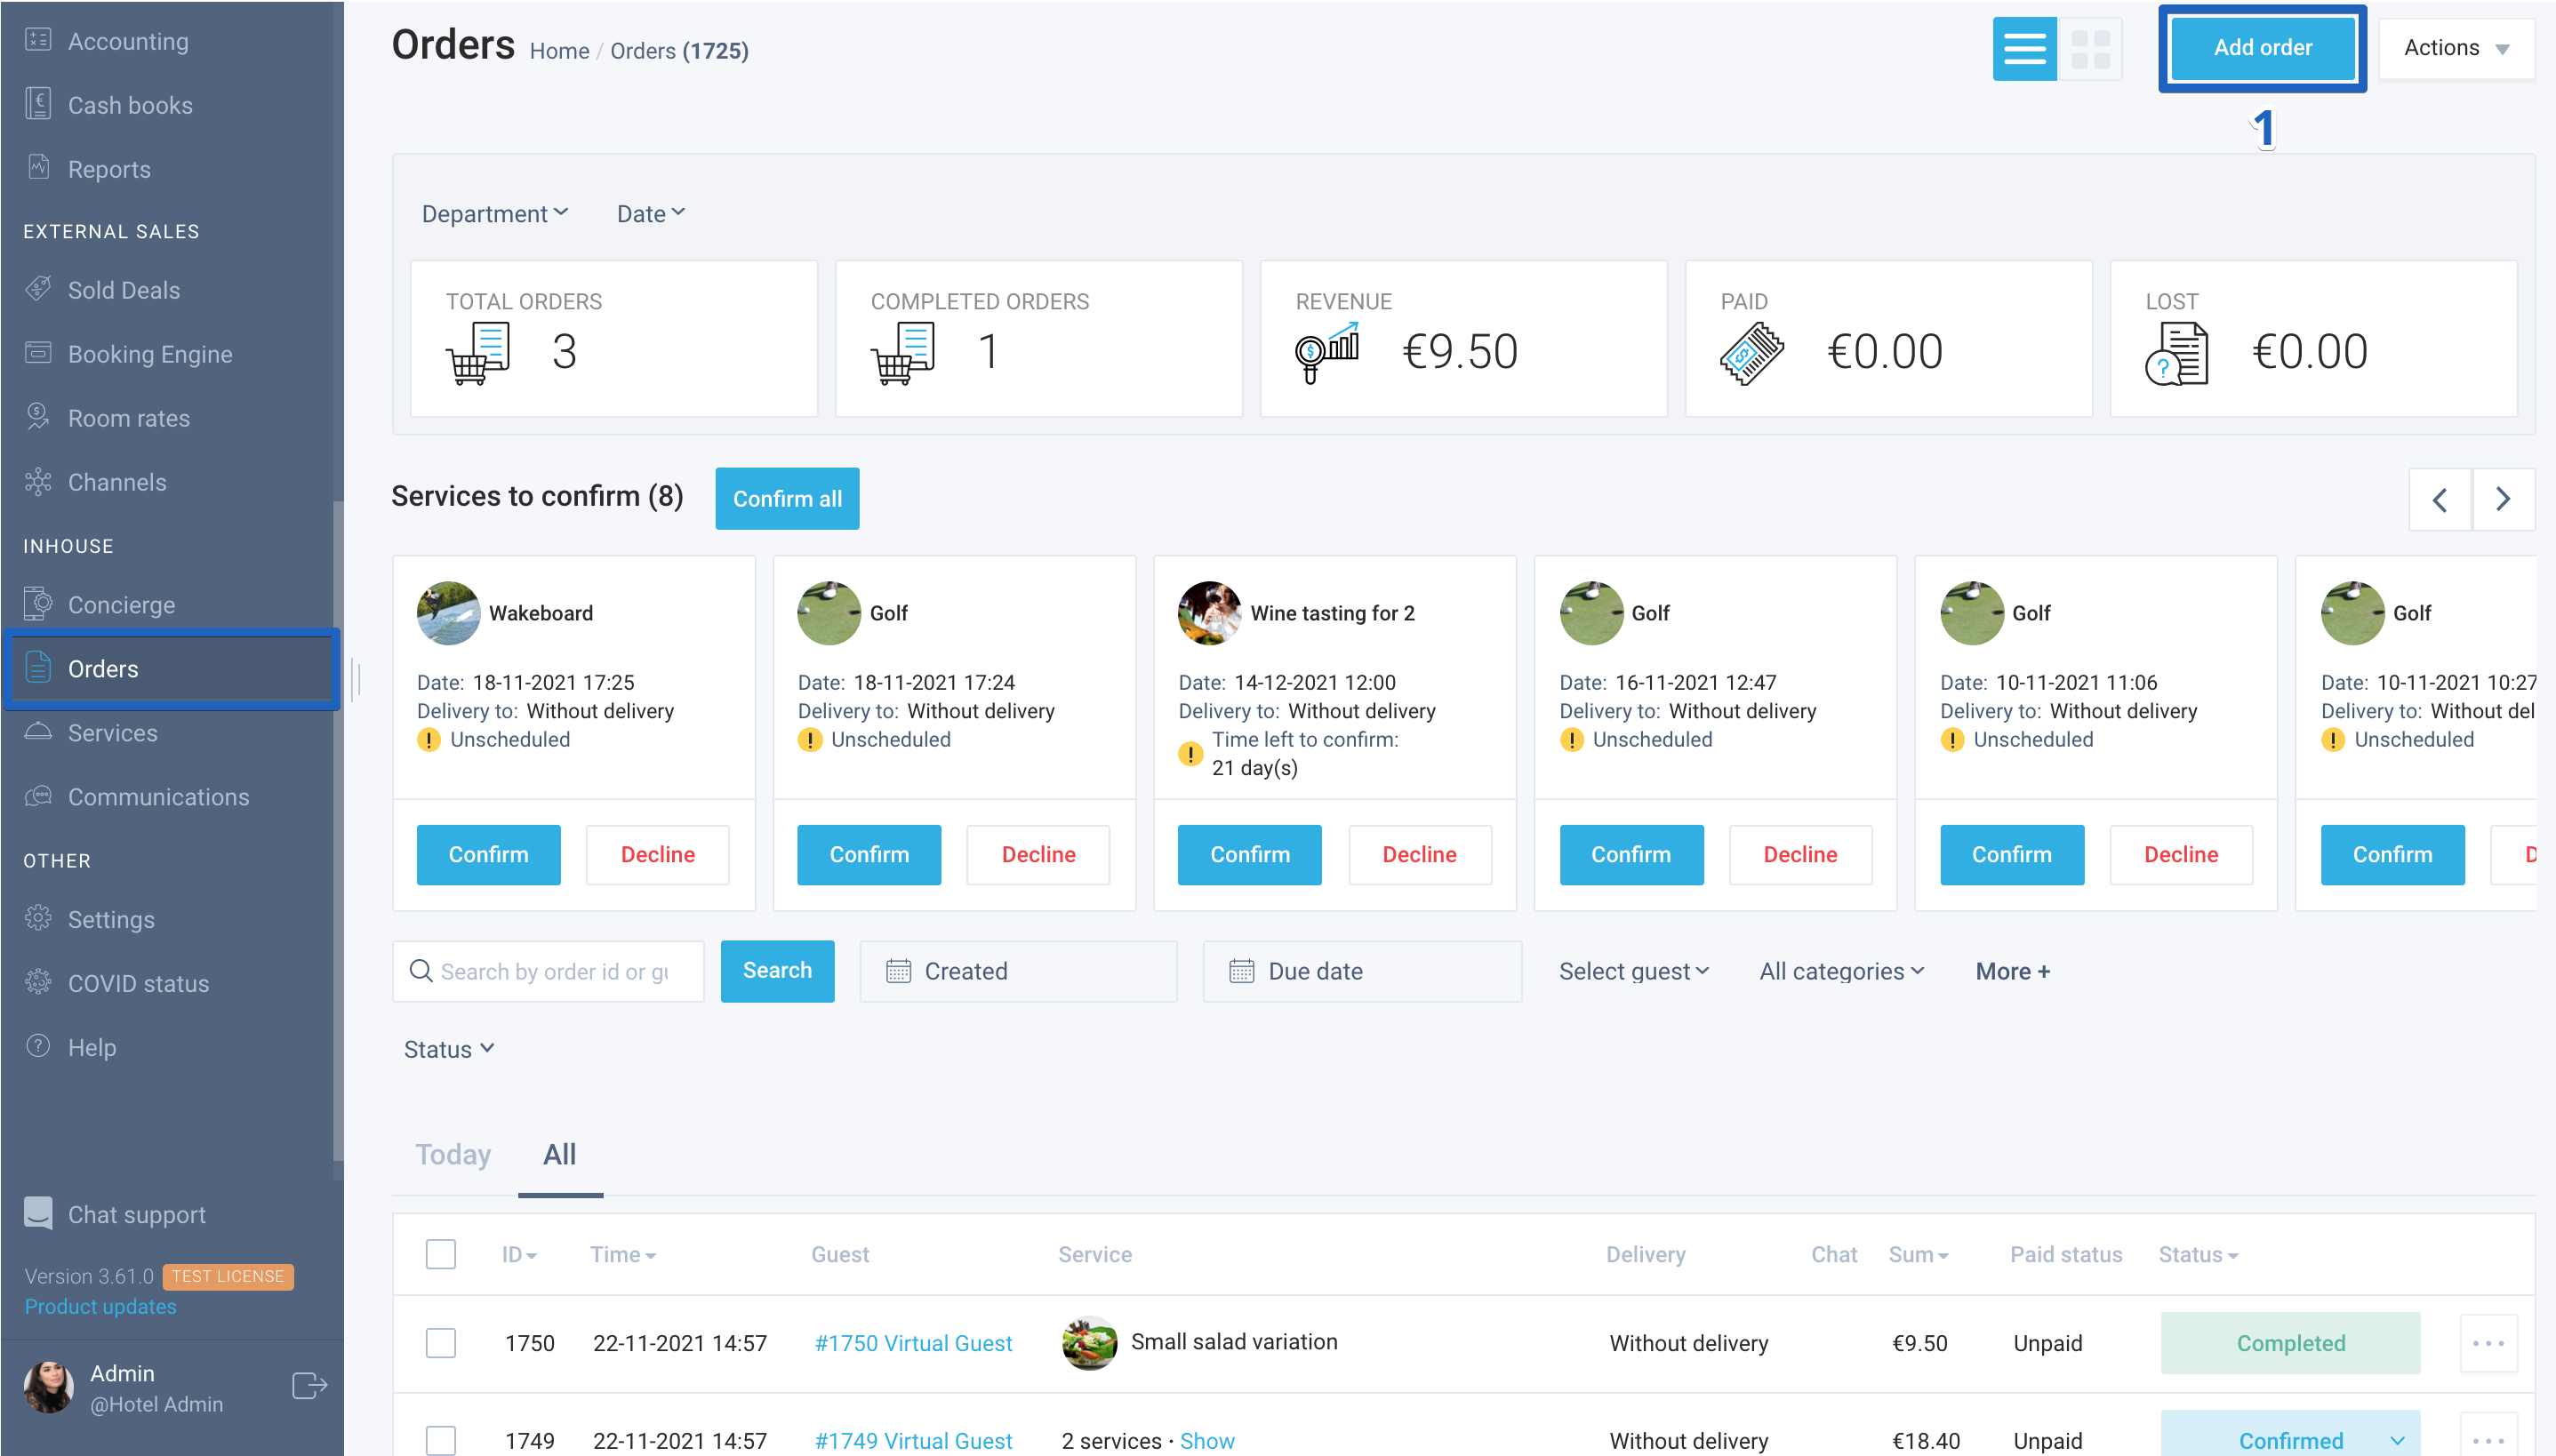Image resolution: width=2556 pixels, height=1456 pixels.
Task: Sort by the Status column header
Action: tap(2198, 1254)
